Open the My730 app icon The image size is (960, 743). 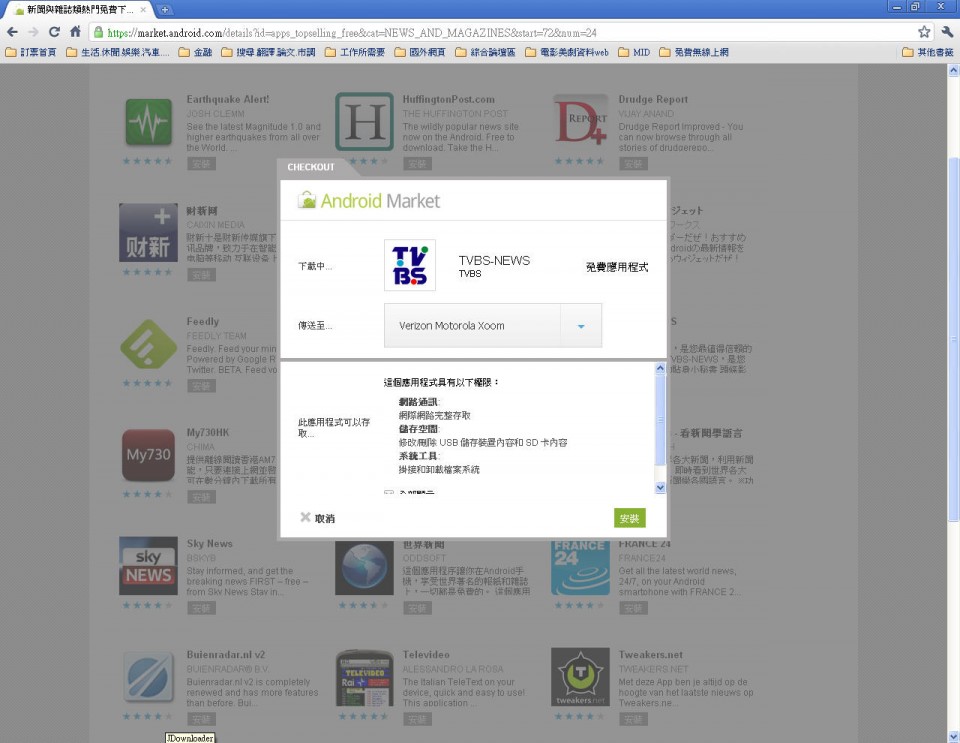pos(148,455)
